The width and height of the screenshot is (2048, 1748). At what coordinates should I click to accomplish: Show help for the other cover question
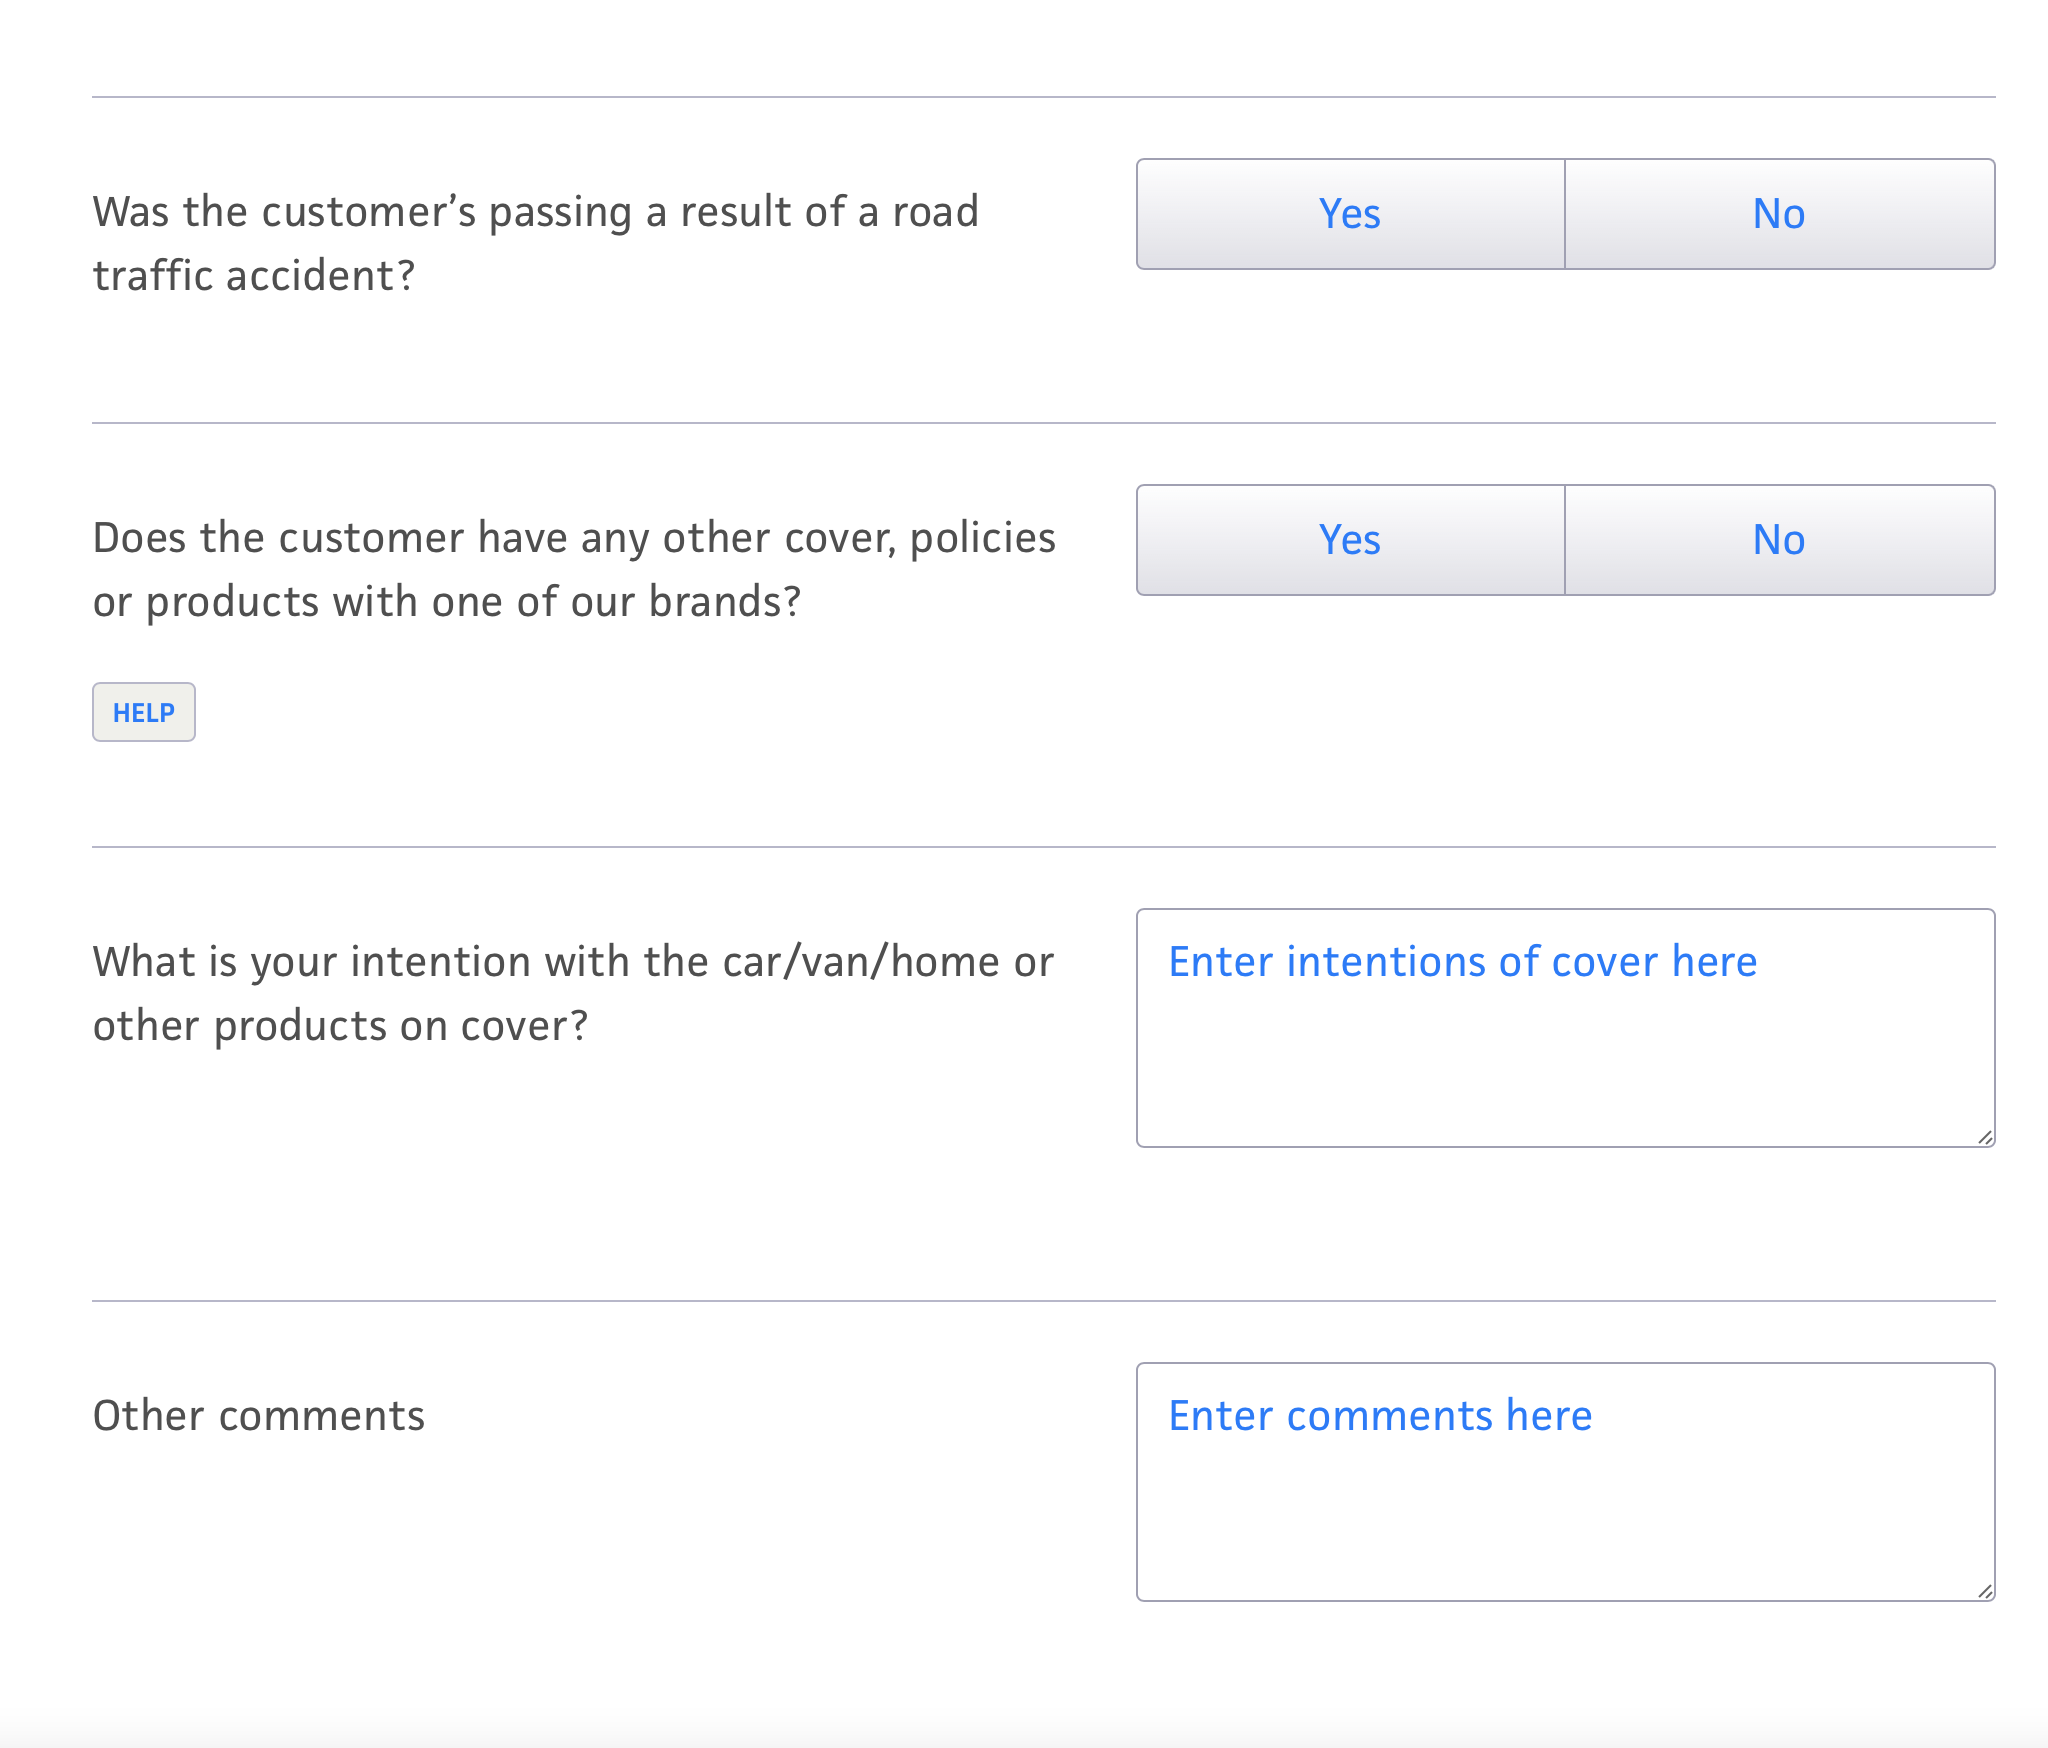[144, 712]
